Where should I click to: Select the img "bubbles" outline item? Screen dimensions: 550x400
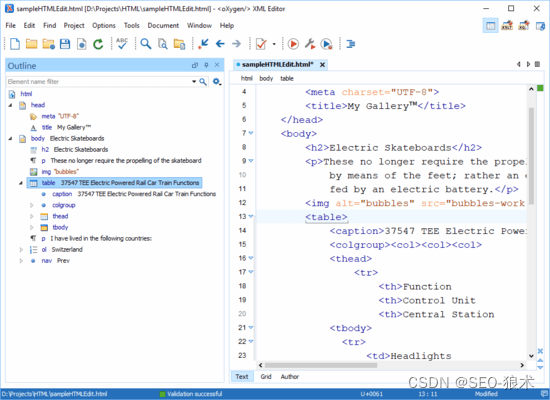click(54, 172)
